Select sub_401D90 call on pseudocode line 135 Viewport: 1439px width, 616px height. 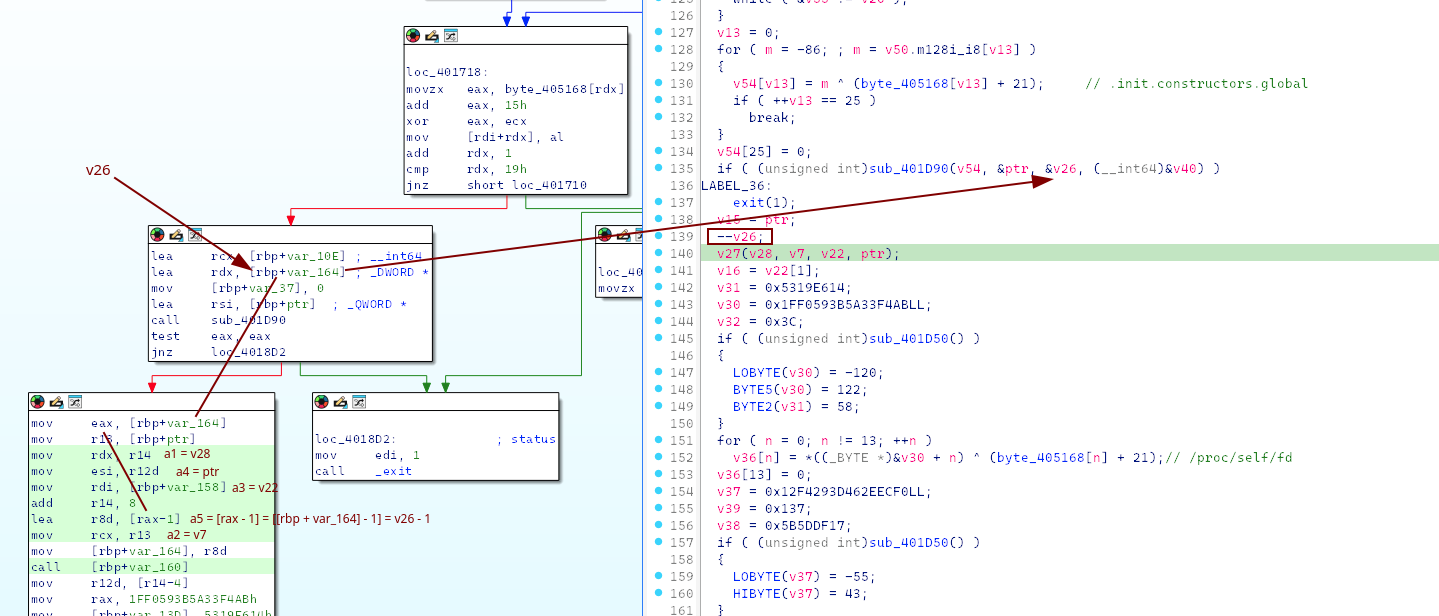[911, 168]
